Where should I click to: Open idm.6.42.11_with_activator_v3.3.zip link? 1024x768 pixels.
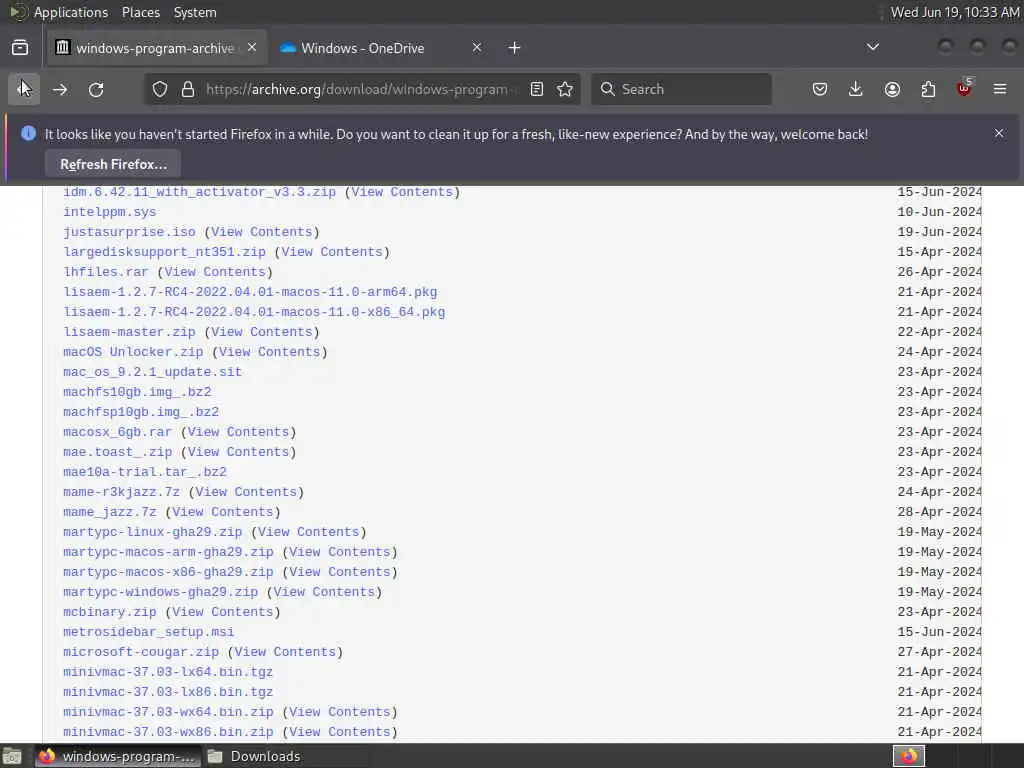pos(199,192)
